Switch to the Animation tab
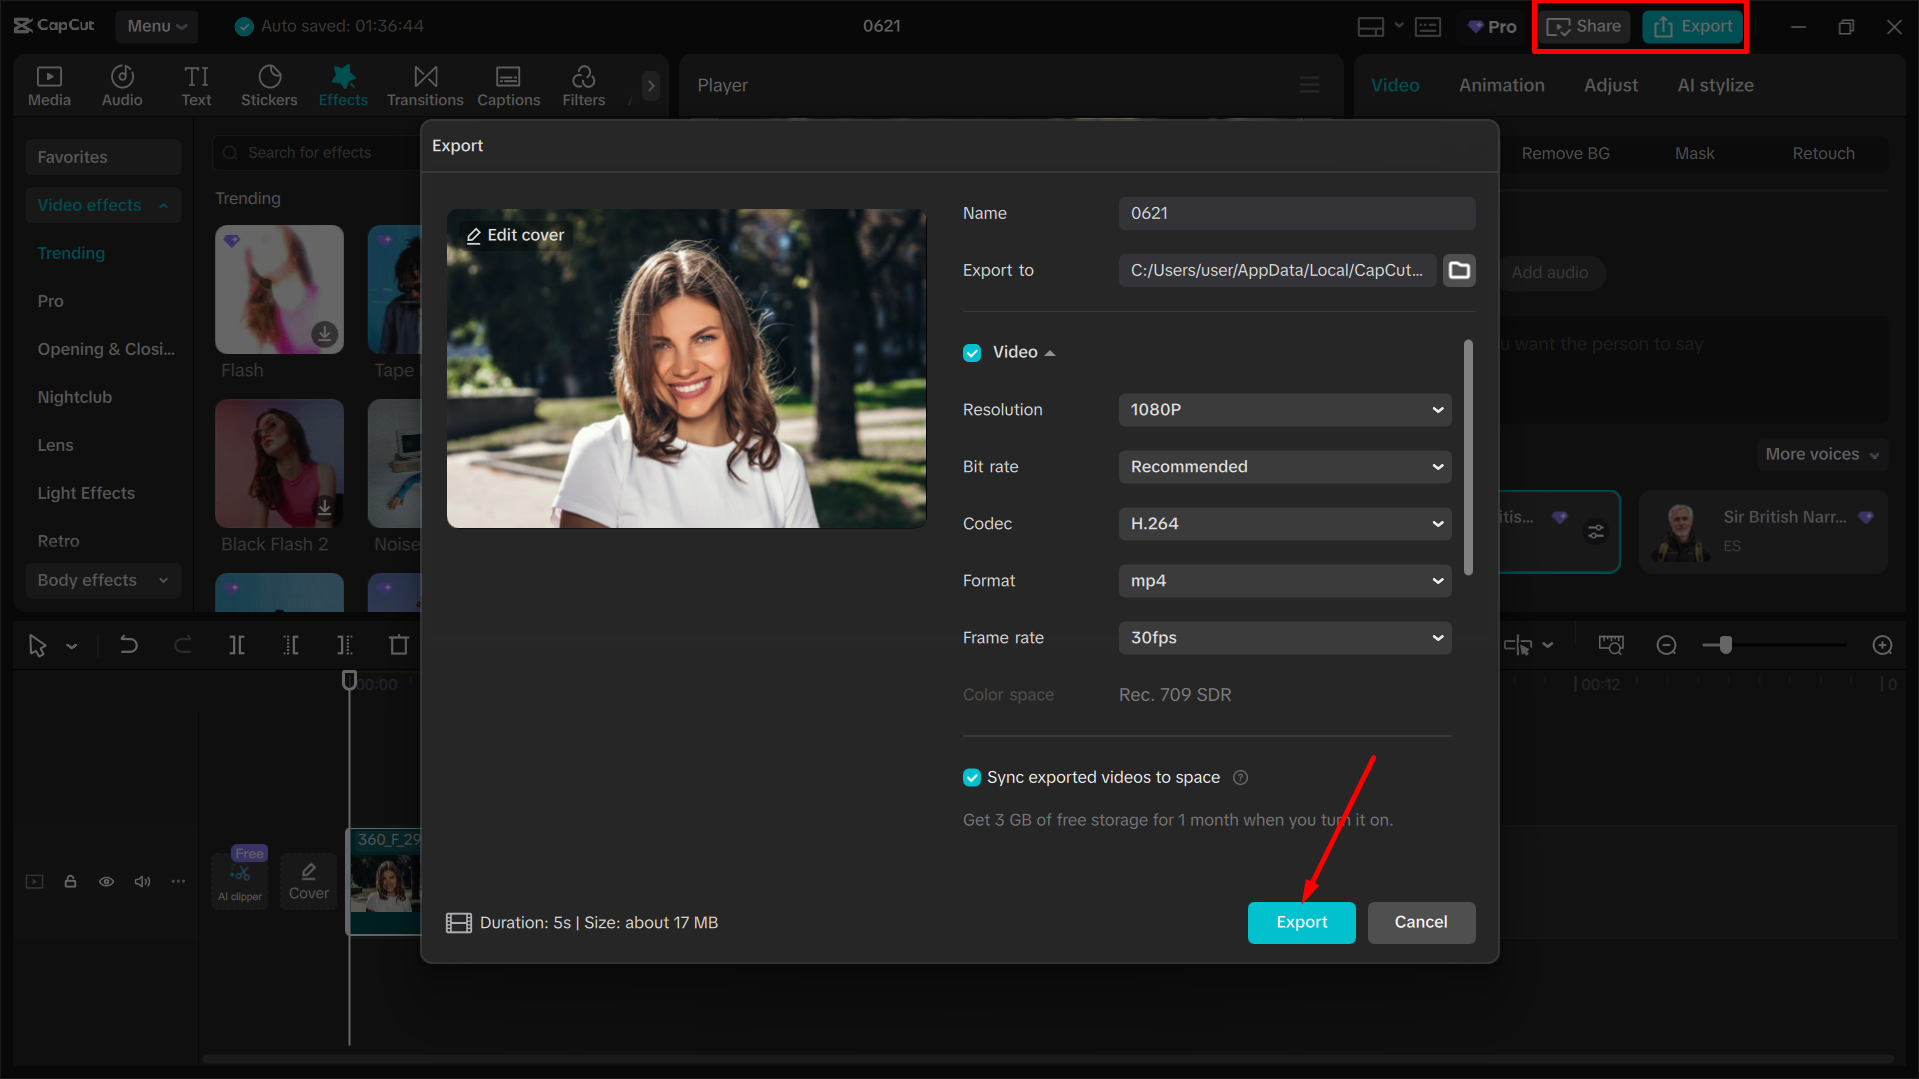1919x1079 pixels. click(1501, 85)
